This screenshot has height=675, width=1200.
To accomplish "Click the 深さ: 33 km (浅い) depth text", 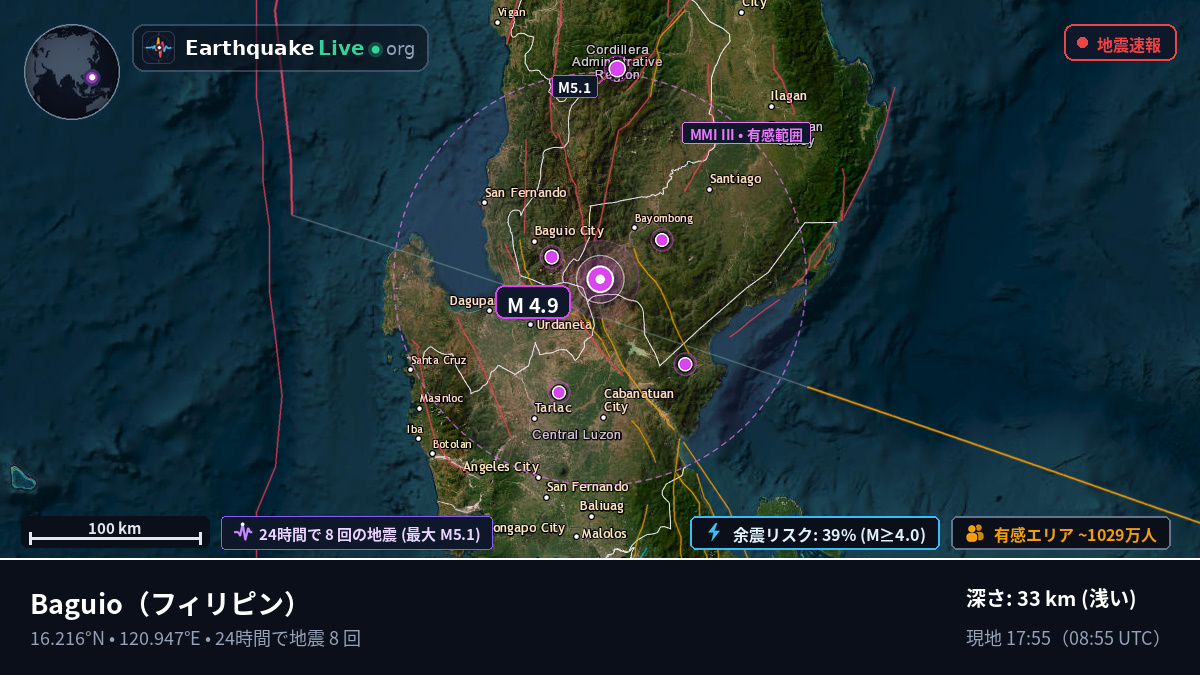I will pos(1051,599).
